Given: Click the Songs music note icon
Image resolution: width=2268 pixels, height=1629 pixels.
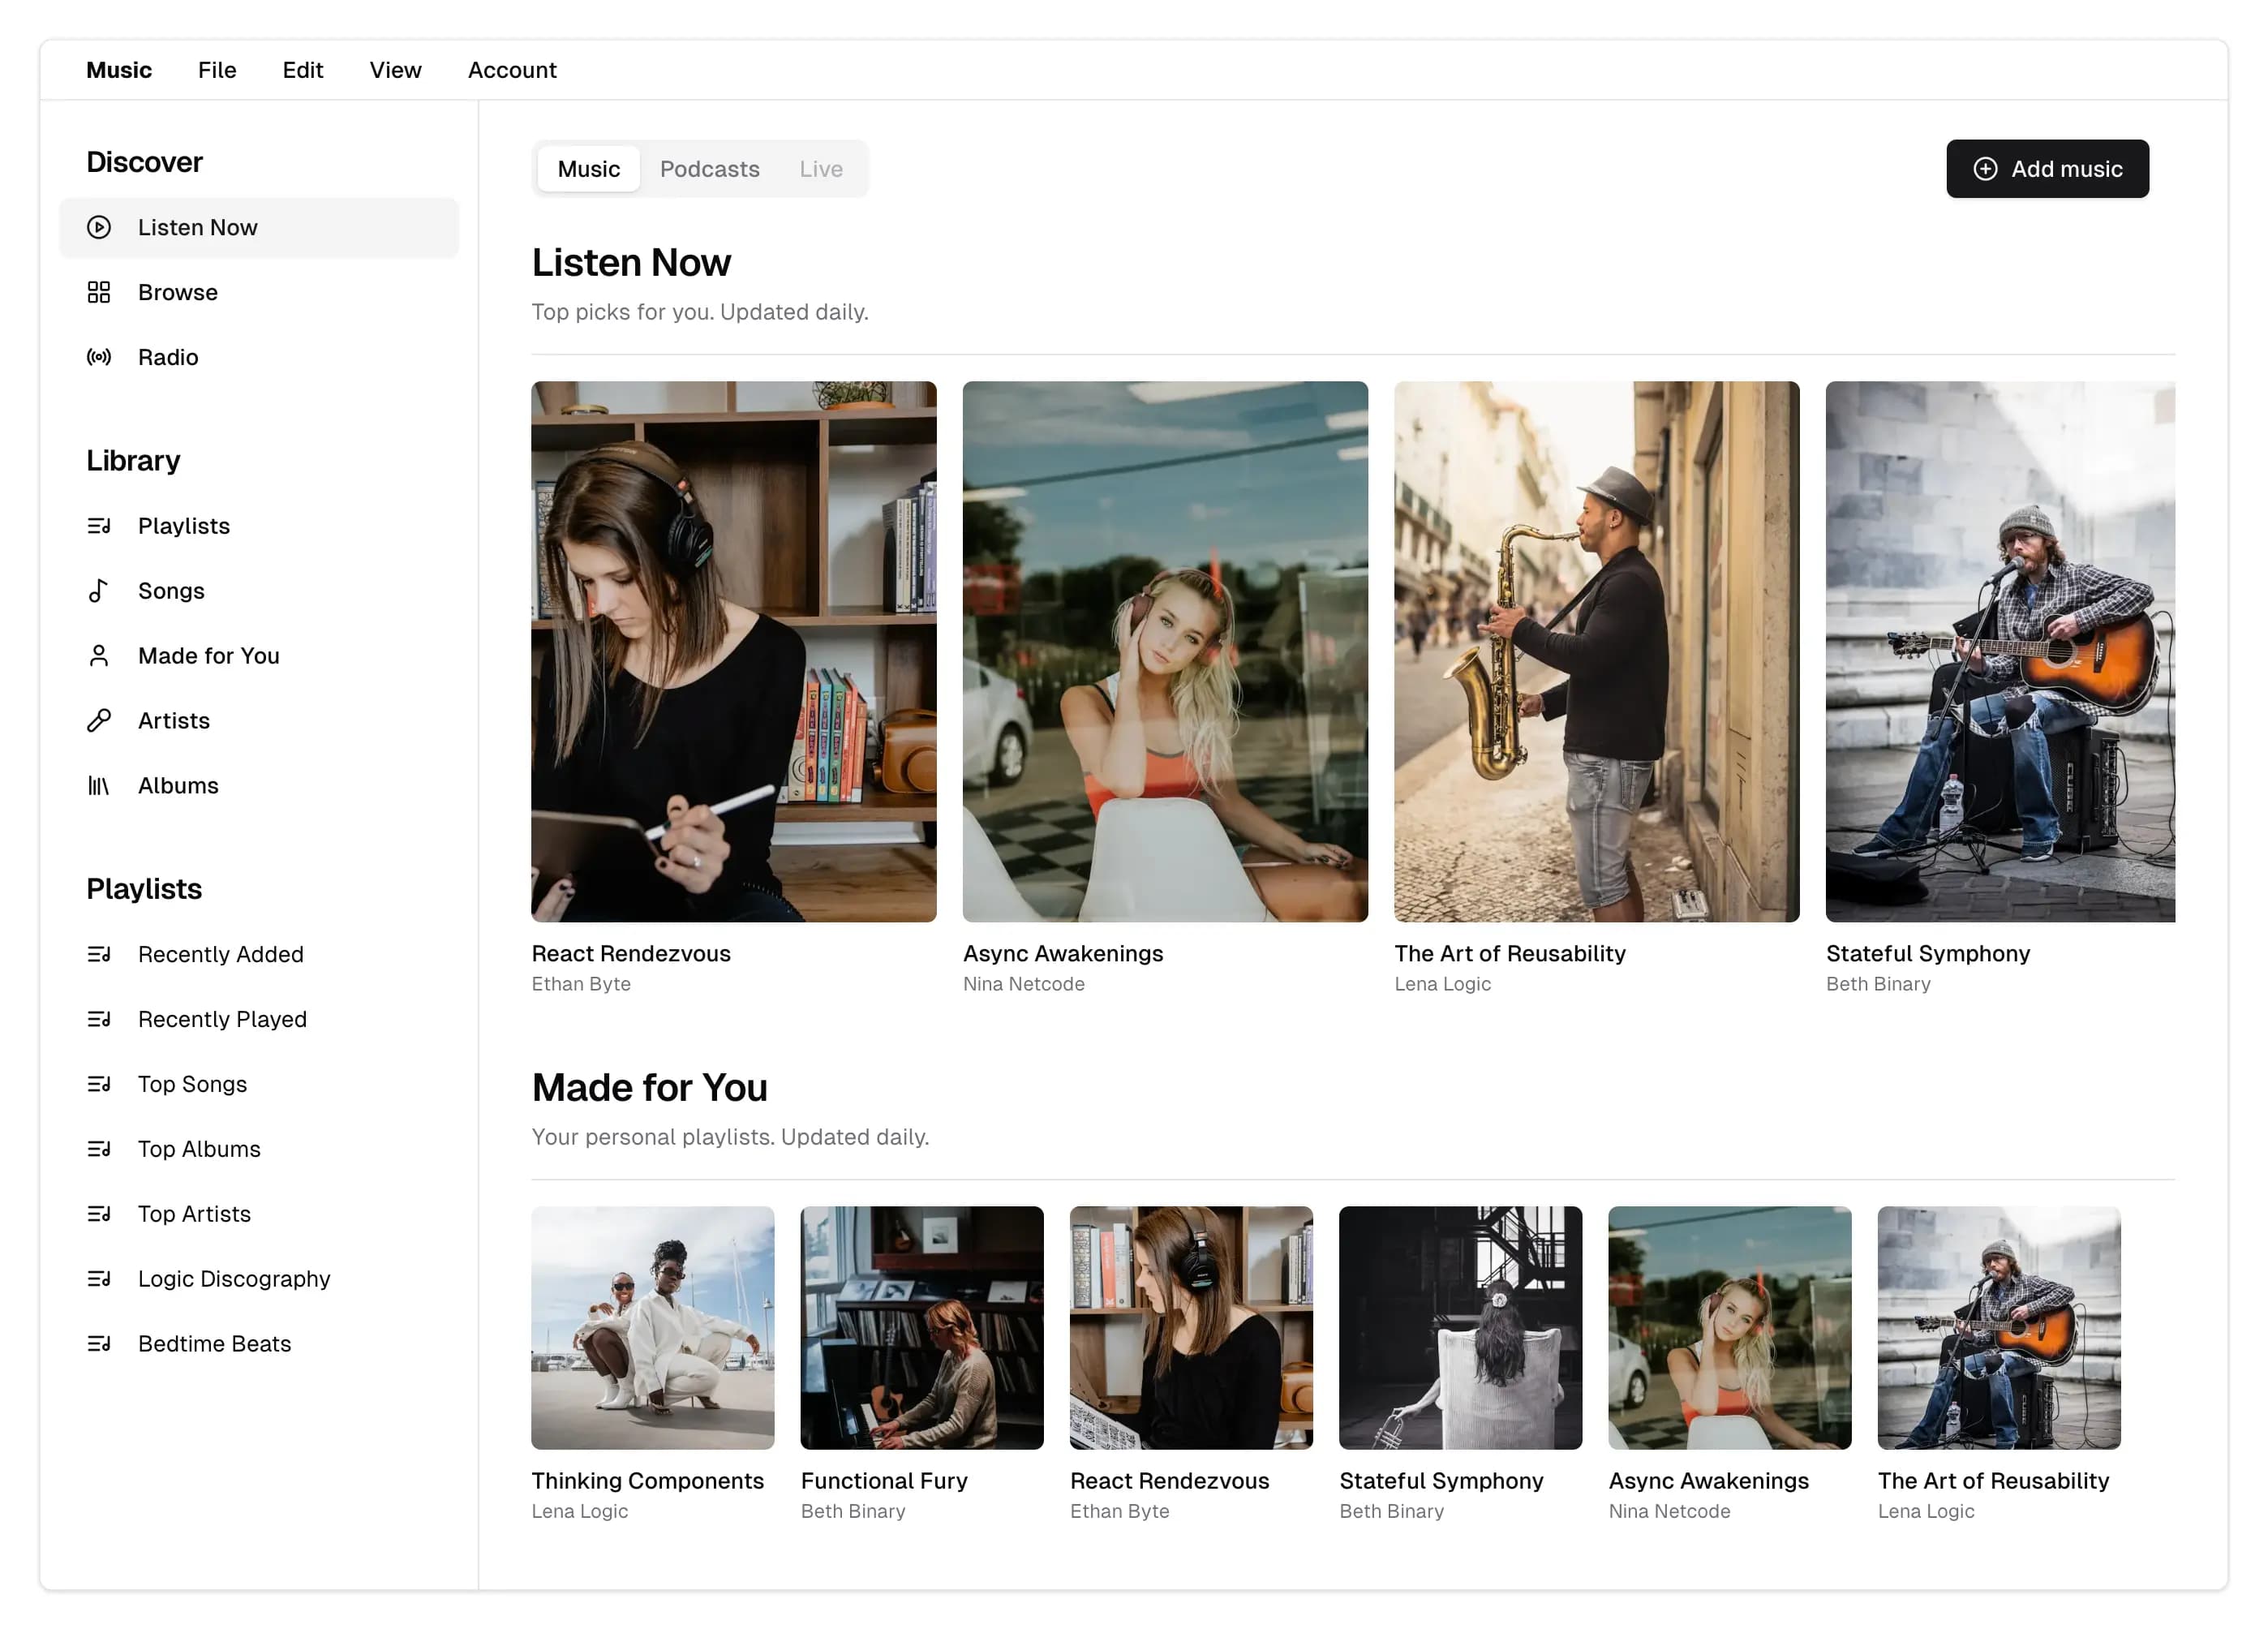Looking at the screenshot, I should point(99,592).
